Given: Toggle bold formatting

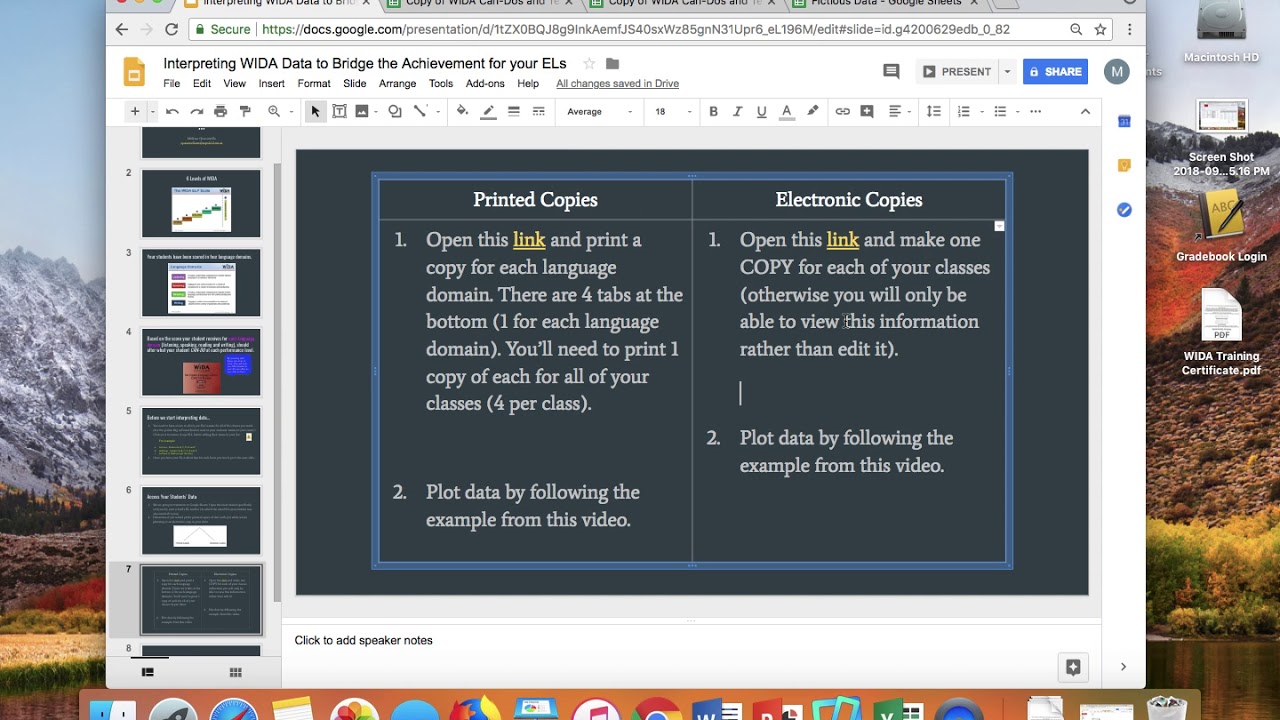Looking at the screenshot, I should (713, 111).
